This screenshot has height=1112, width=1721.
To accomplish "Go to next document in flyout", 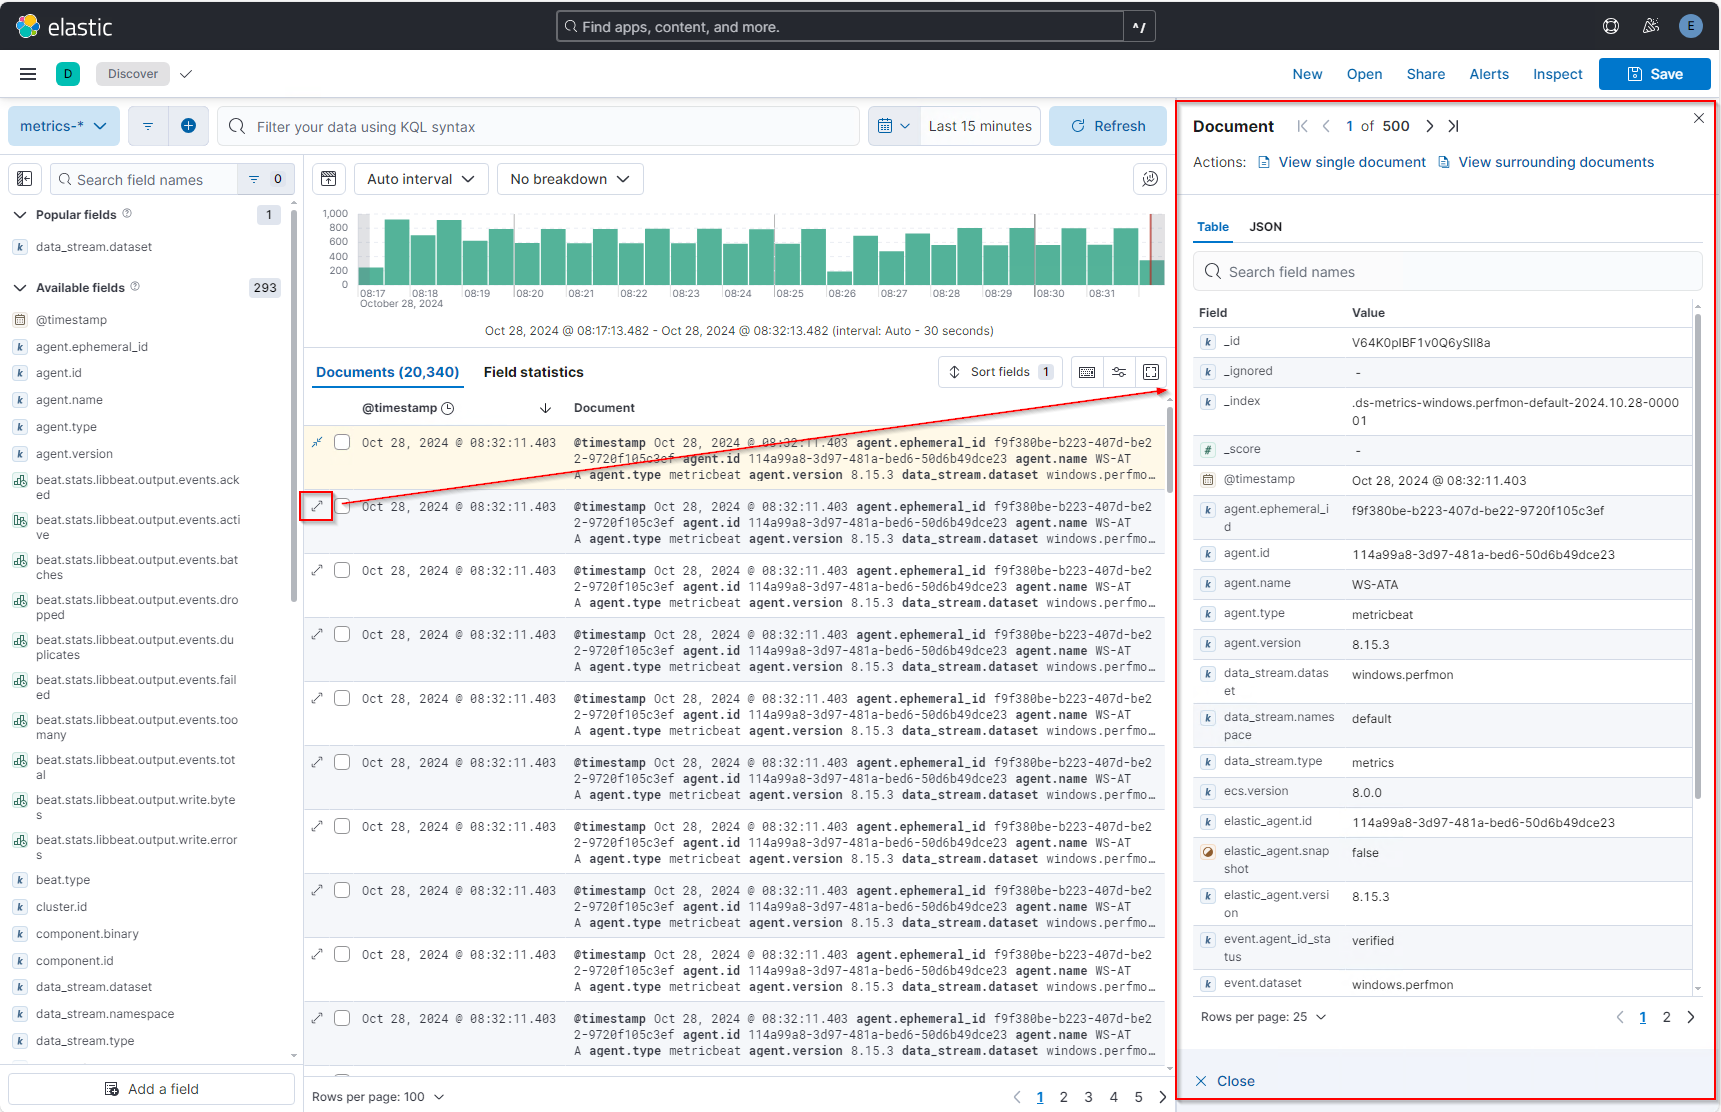I will coord(1430,126).
